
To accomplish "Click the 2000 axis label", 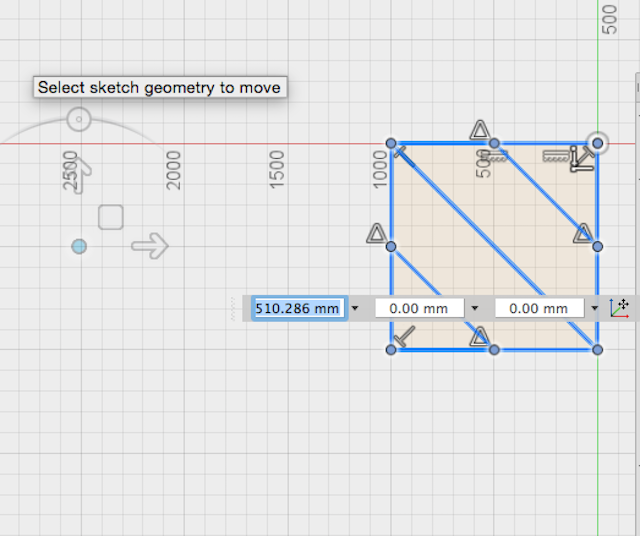I will click(173, 170).
